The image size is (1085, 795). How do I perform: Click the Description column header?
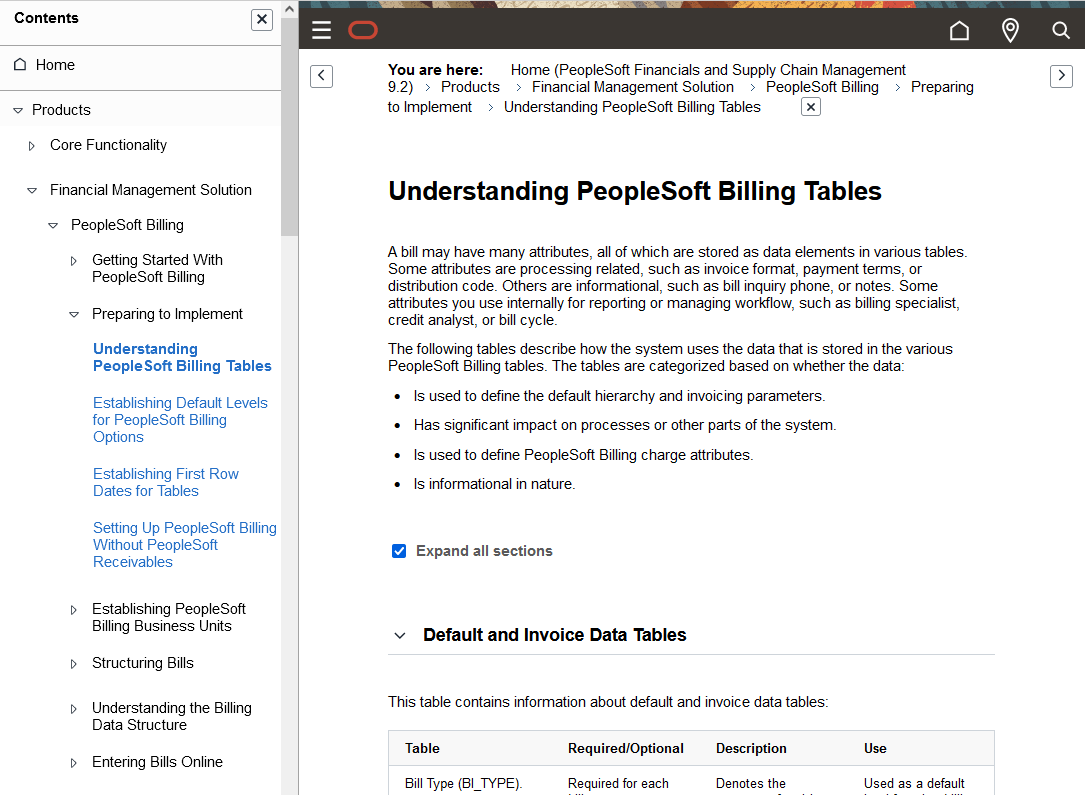click(x=751, y=748)
